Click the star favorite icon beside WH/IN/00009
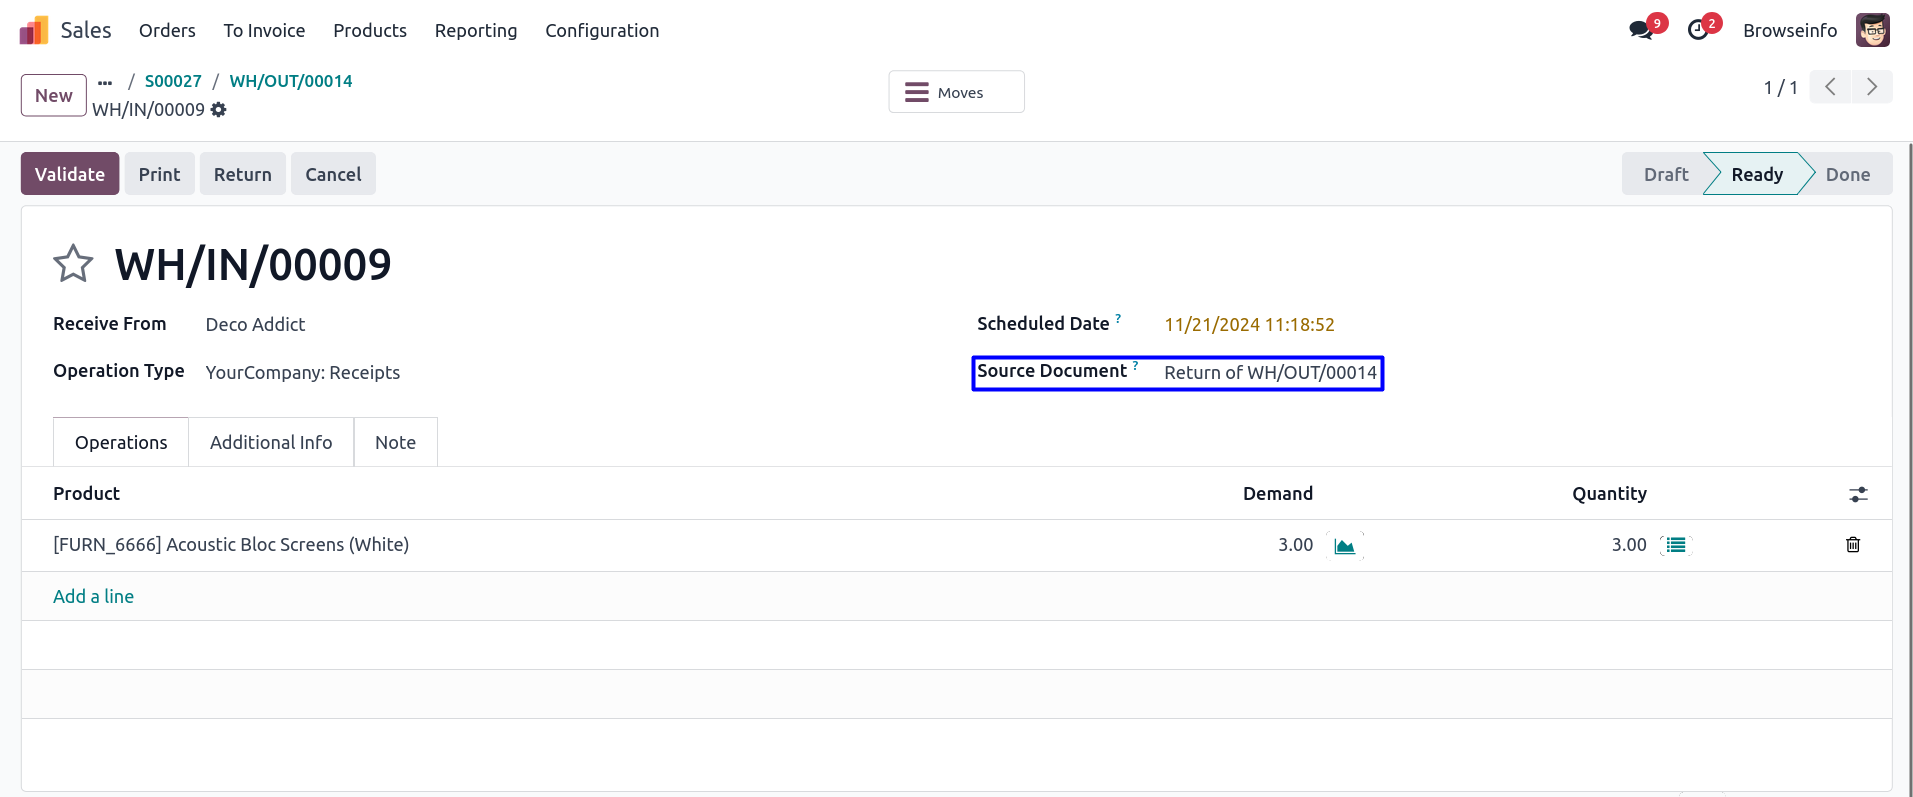Viewport: 1913px width, 797px height. coord(73,264)
